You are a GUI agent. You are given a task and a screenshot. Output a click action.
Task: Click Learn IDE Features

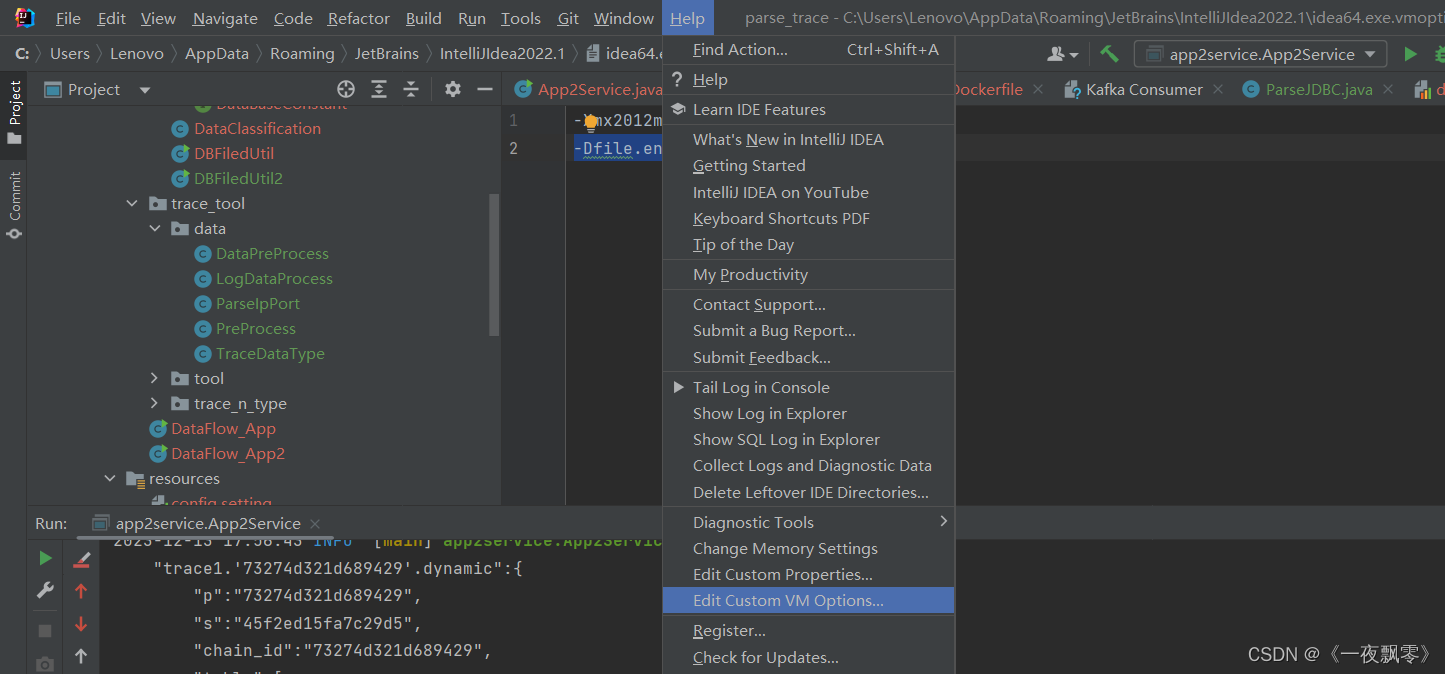click(808, 109)
